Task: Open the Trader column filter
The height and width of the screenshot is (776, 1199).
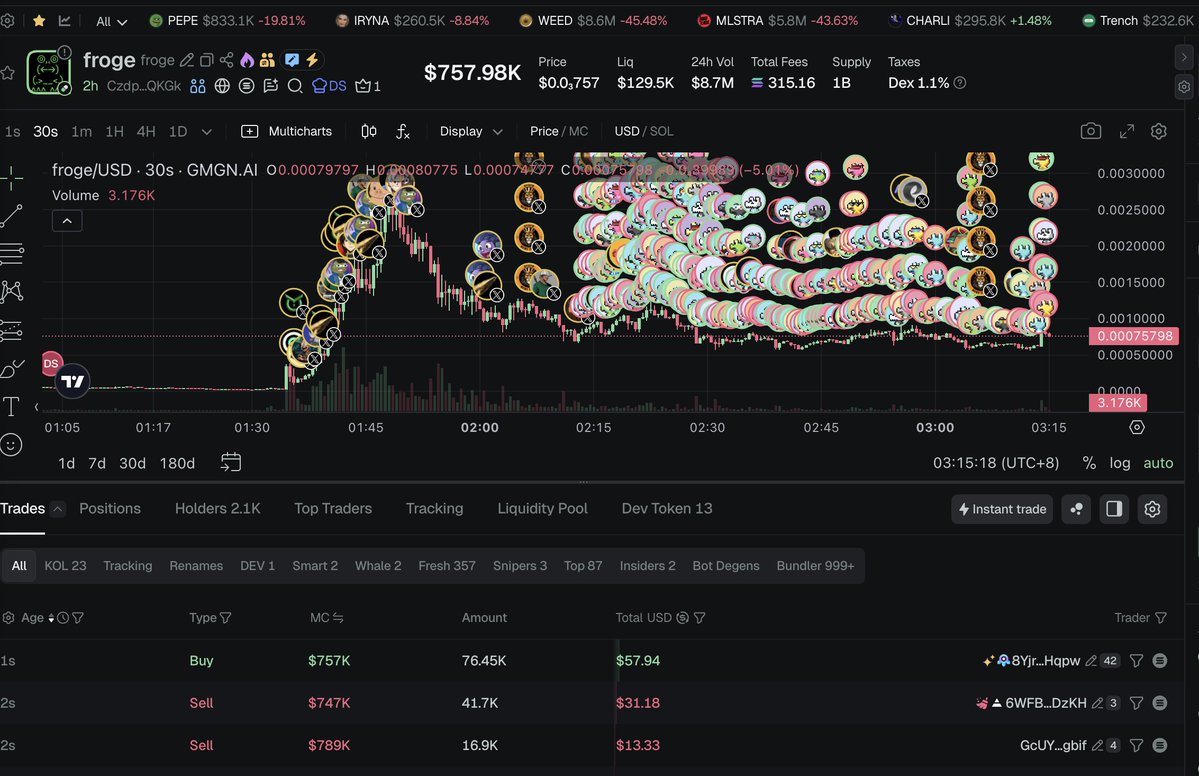Action: pyautogui.click(x=1161, y=618)
